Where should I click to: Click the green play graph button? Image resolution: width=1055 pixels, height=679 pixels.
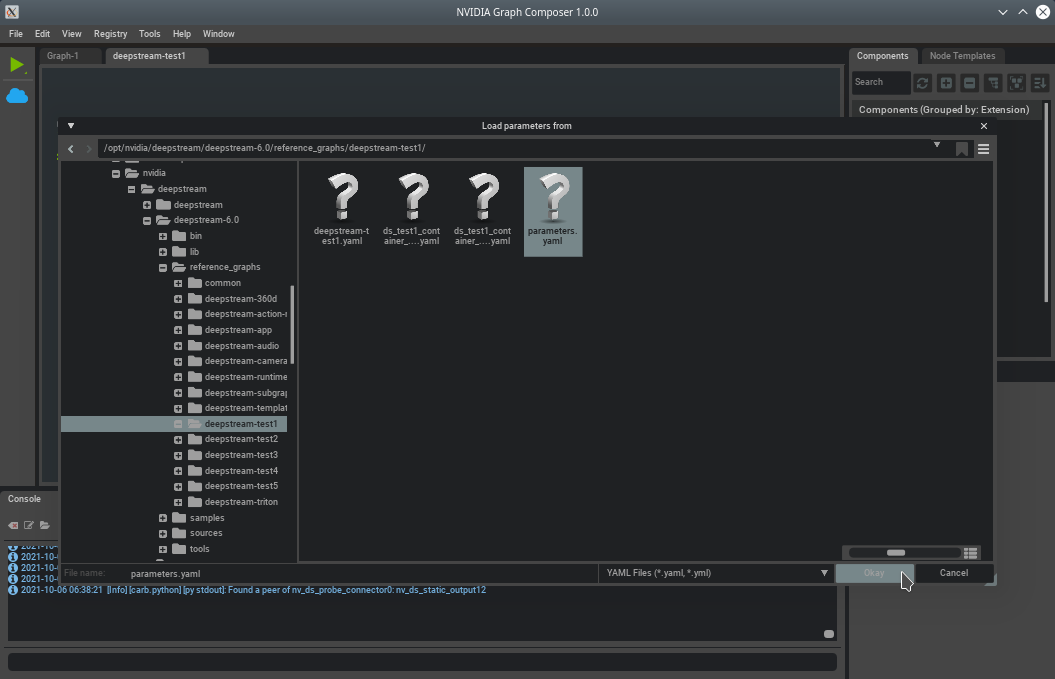(x=17, y=65)
